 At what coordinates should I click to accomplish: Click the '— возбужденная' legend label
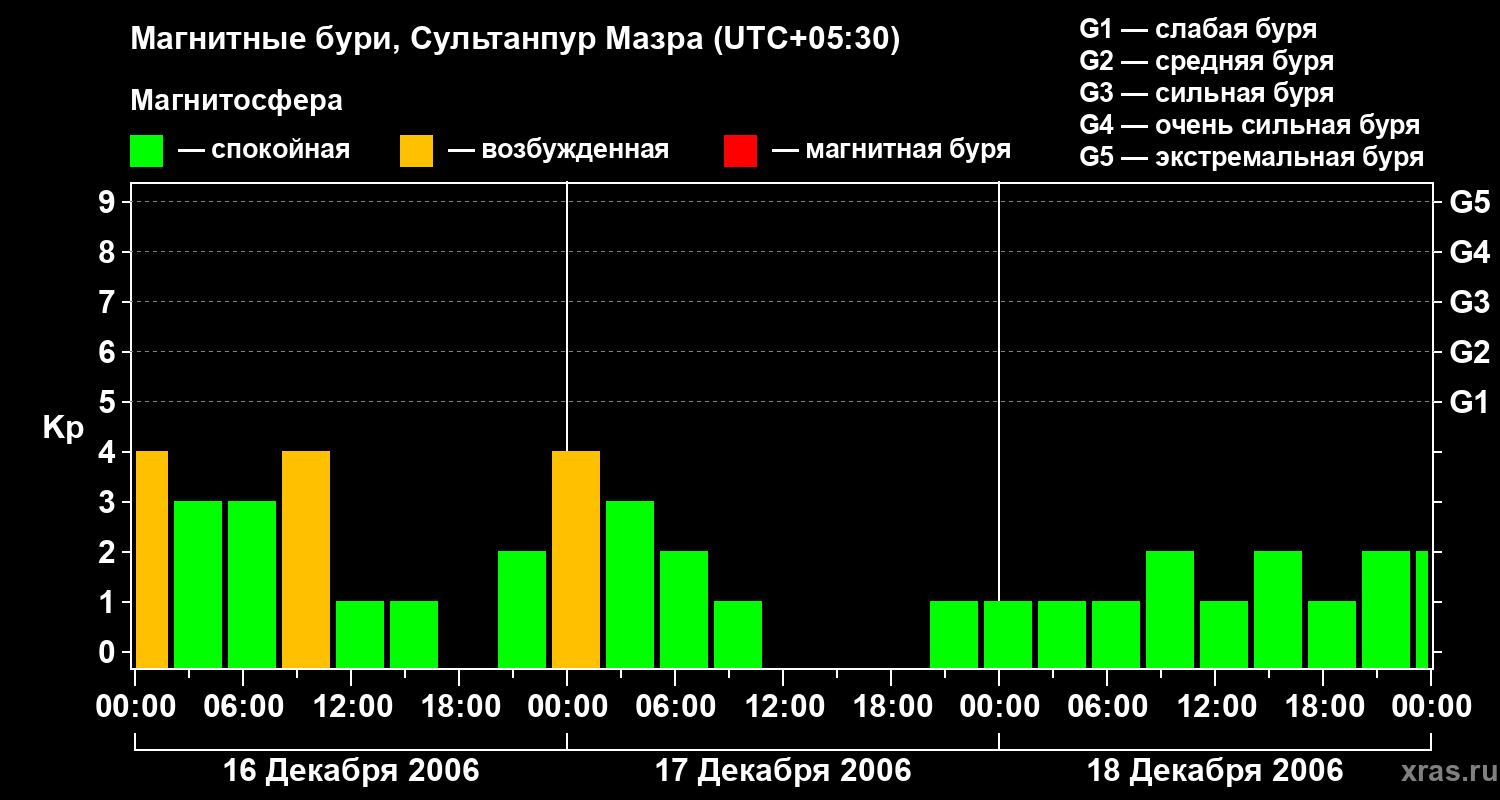(558, 151)
